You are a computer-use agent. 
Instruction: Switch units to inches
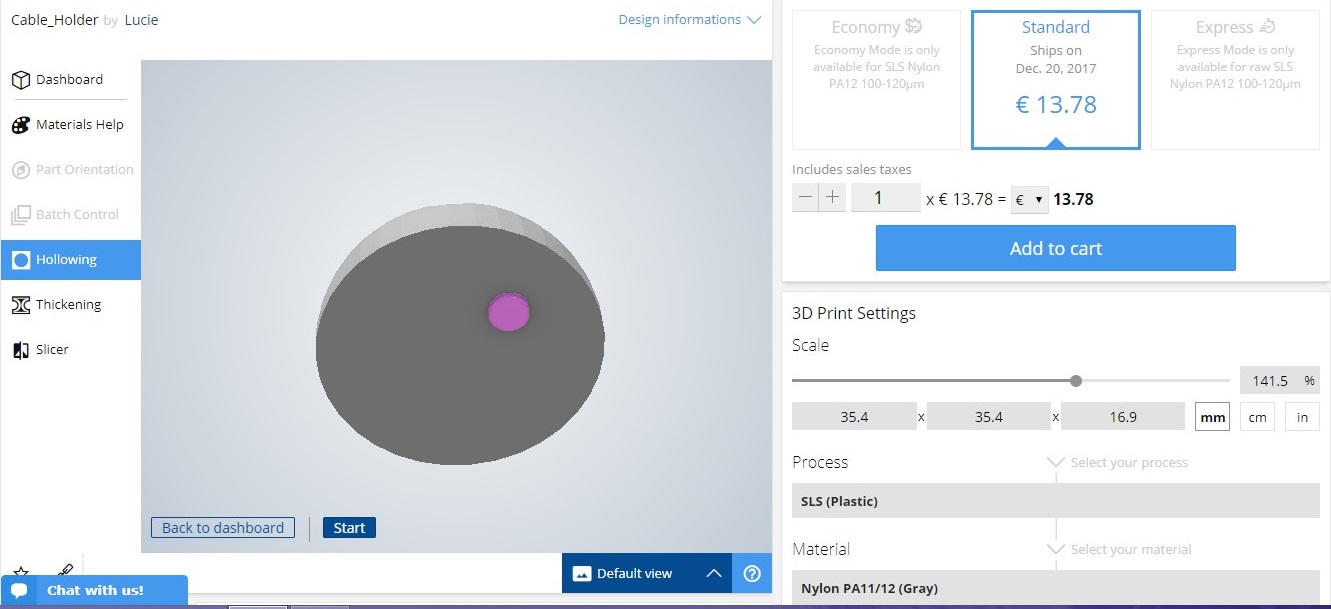1302,417
